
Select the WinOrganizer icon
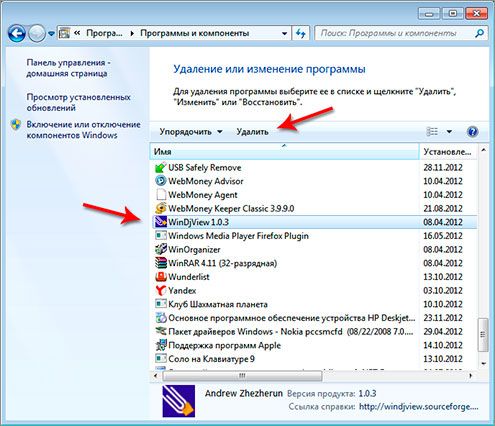[x=161, y=249]
